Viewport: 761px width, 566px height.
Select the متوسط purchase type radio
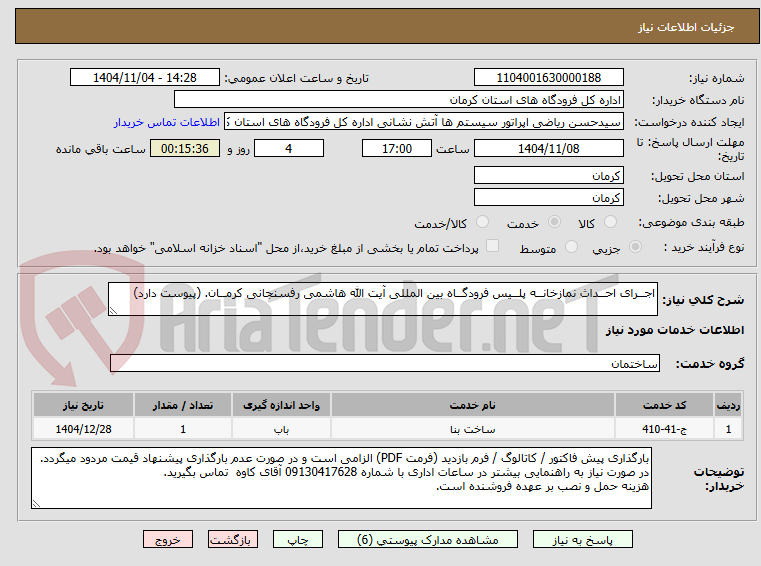point(572,247)
